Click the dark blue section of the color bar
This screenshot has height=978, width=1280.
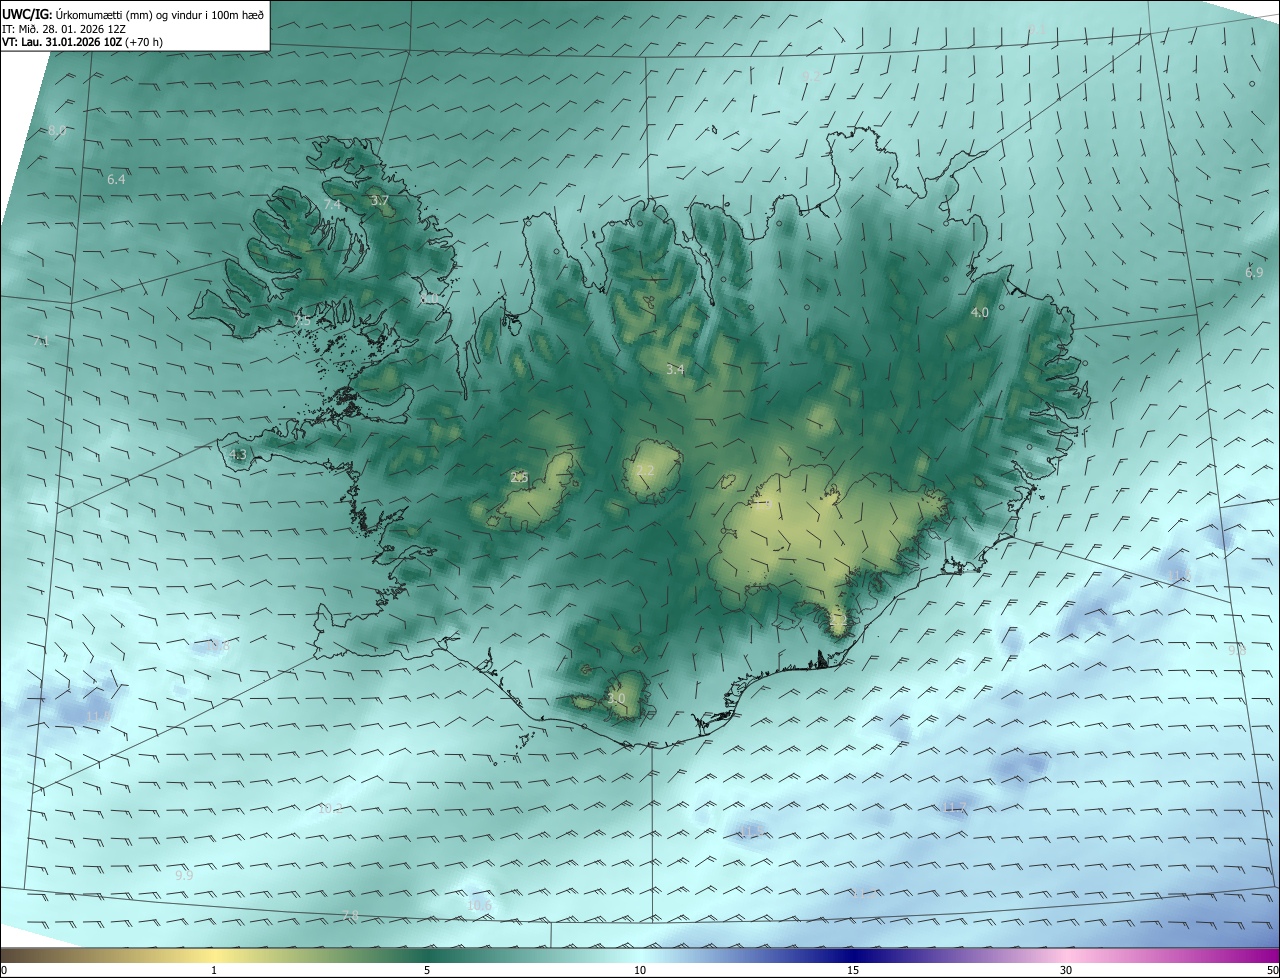pyautogui.click(x=853, y=955)
